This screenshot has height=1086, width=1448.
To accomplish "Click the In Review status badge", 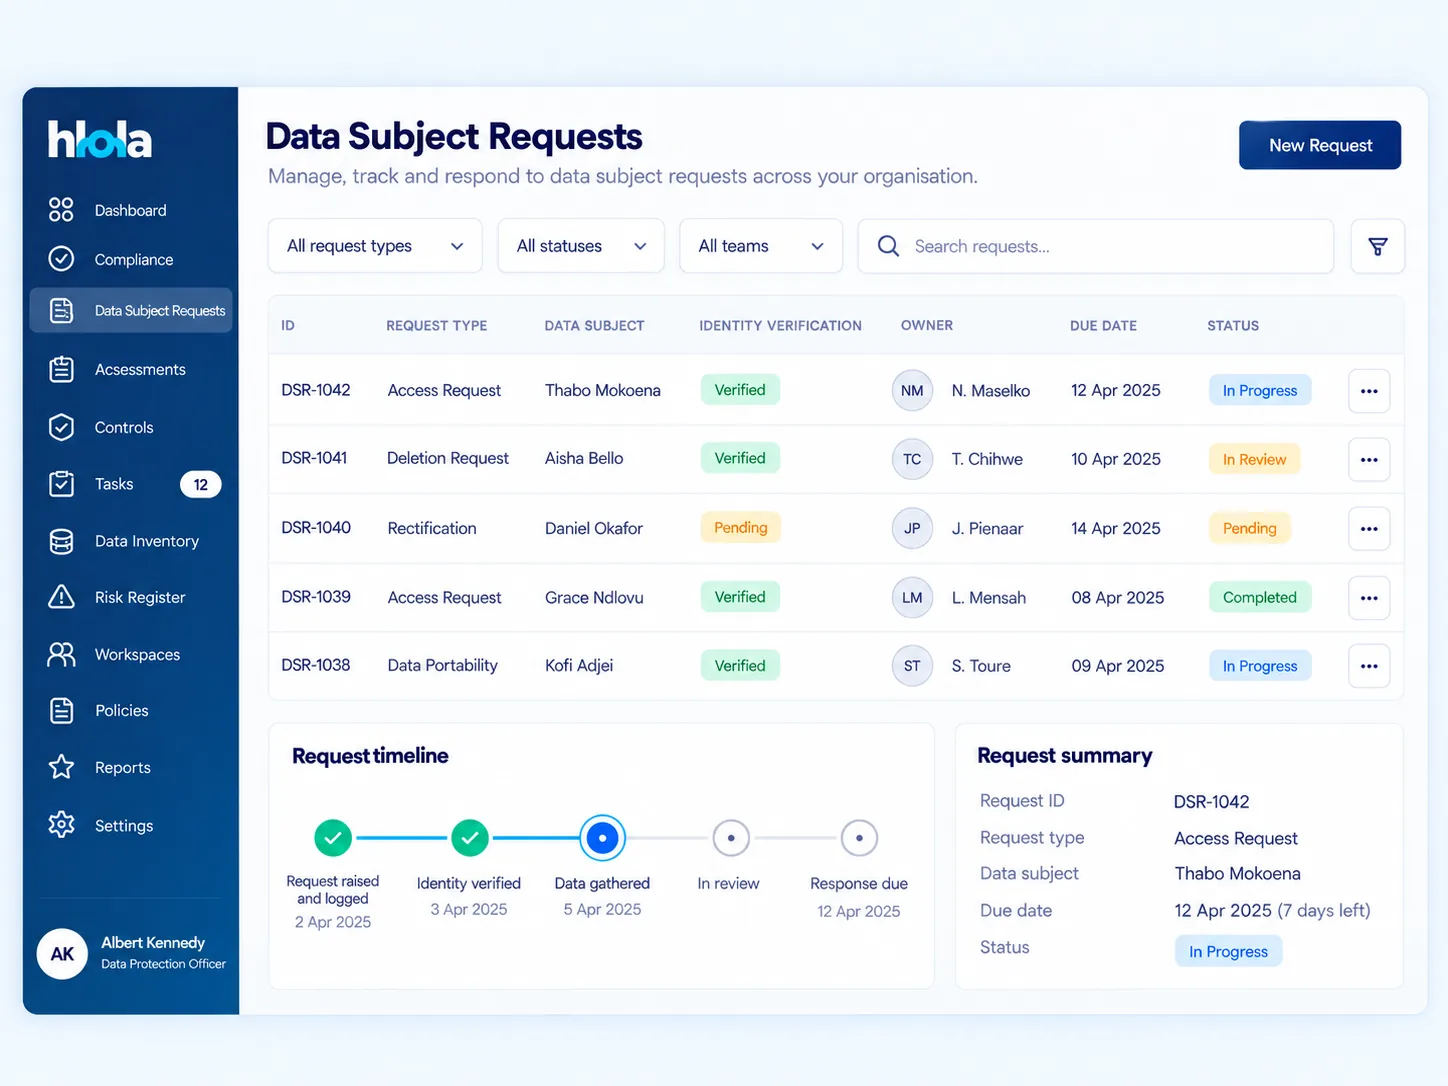I will [1254, 459].
